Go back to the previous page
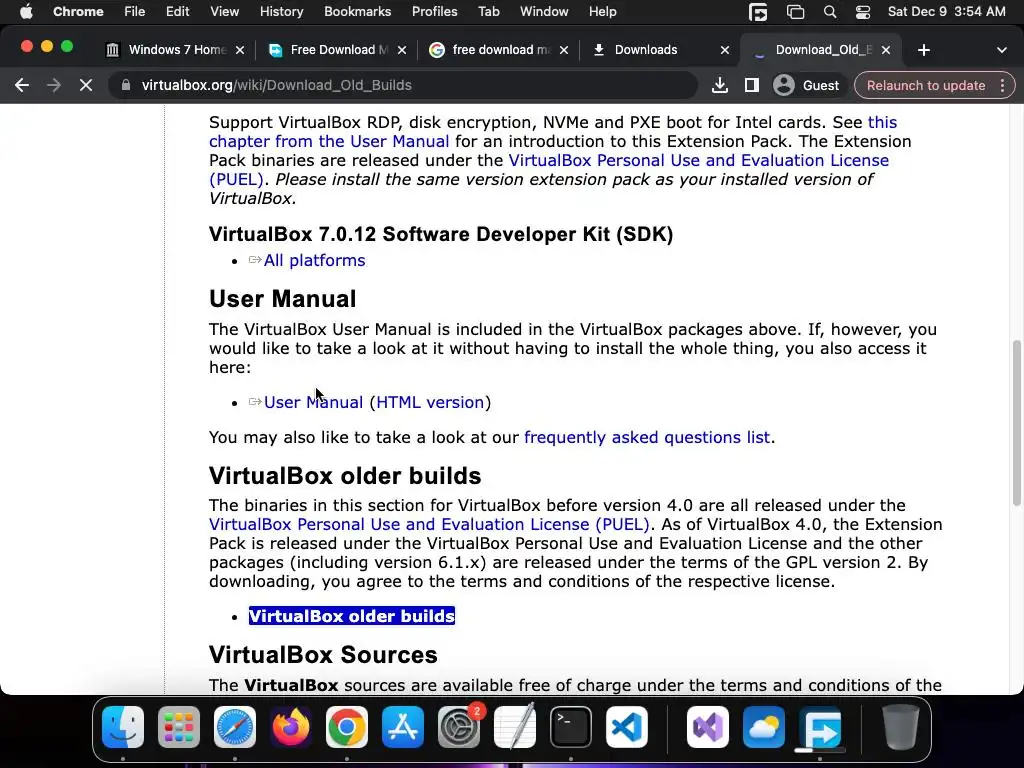Image resolution: width=1024 pixels, height=768 pixels. coord(22,86)
